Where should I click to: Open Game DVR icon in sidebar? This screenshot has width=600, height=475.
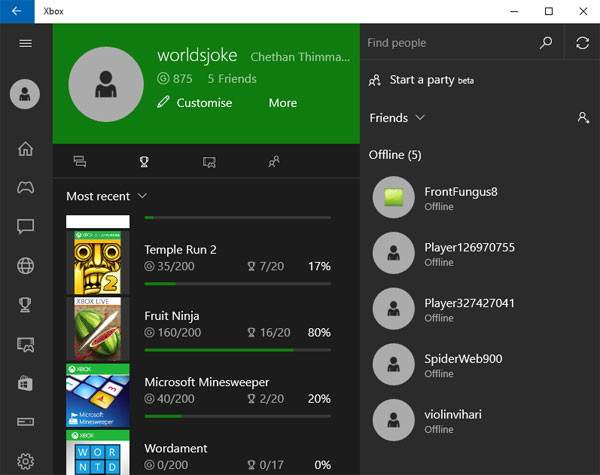[26, 344]
